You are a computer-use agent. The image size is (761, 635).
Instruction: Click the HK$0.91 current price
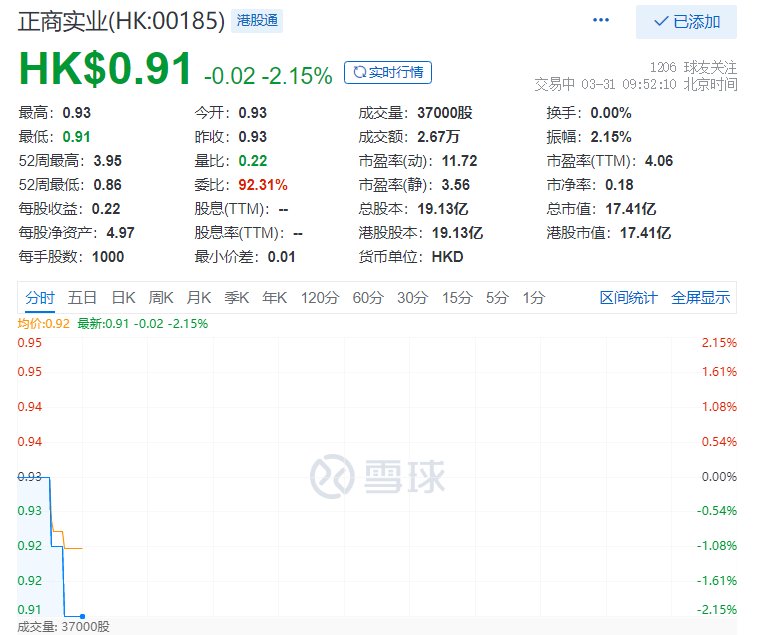pos(105,68)
